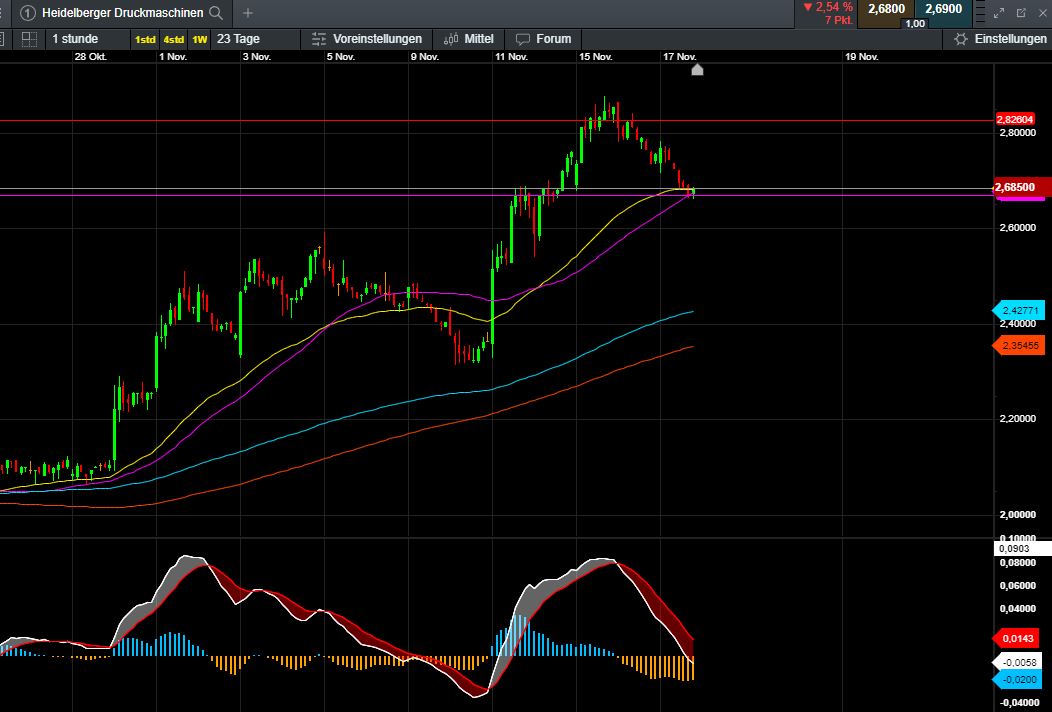Maximize the chart with the expand arrows icon
The height and width of the screenshot is (712, 1052).
(998, 13)
